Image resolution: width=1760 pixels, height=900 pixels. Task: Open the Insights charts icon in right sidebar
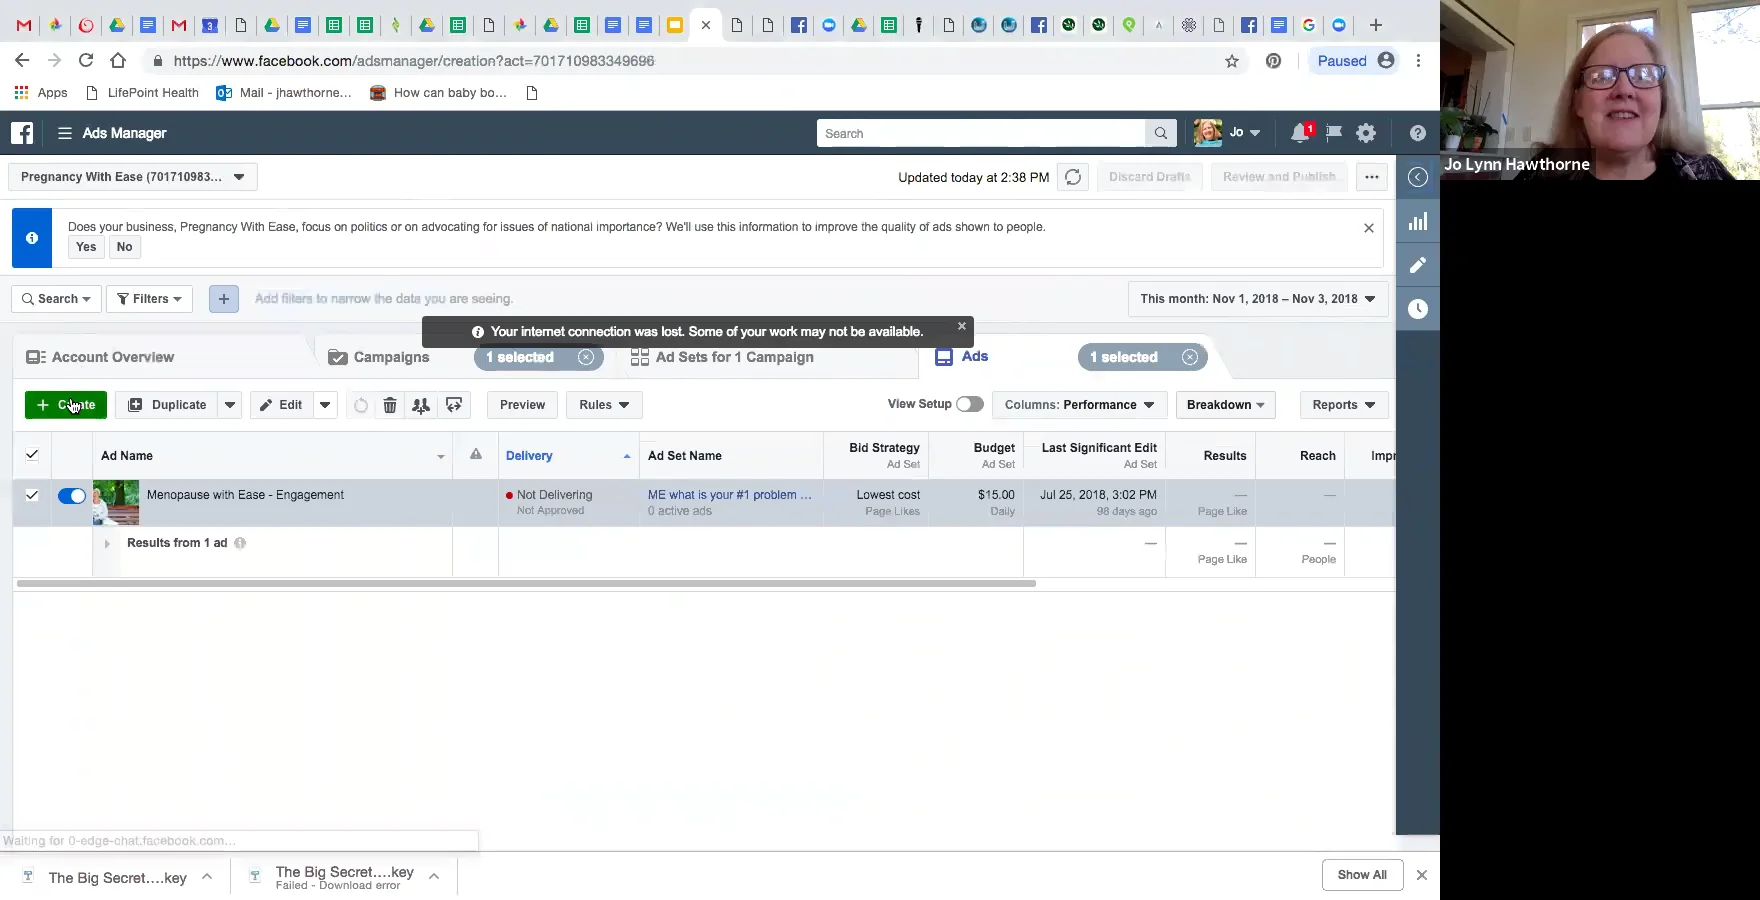[x=1417, y=221]
